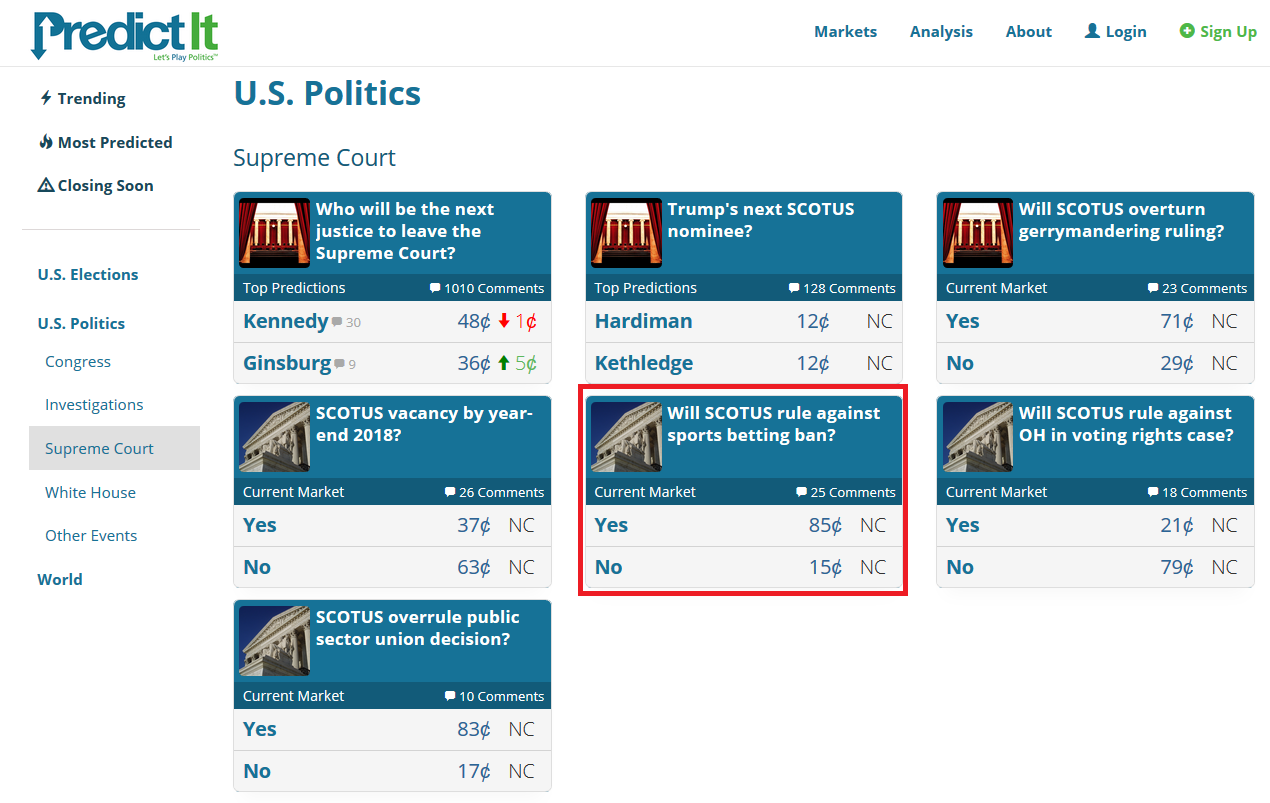The height and width of the screenshot is (803, 1270).
Task: Select Closing Soon in the sidebar
Action: pos(96,185)
